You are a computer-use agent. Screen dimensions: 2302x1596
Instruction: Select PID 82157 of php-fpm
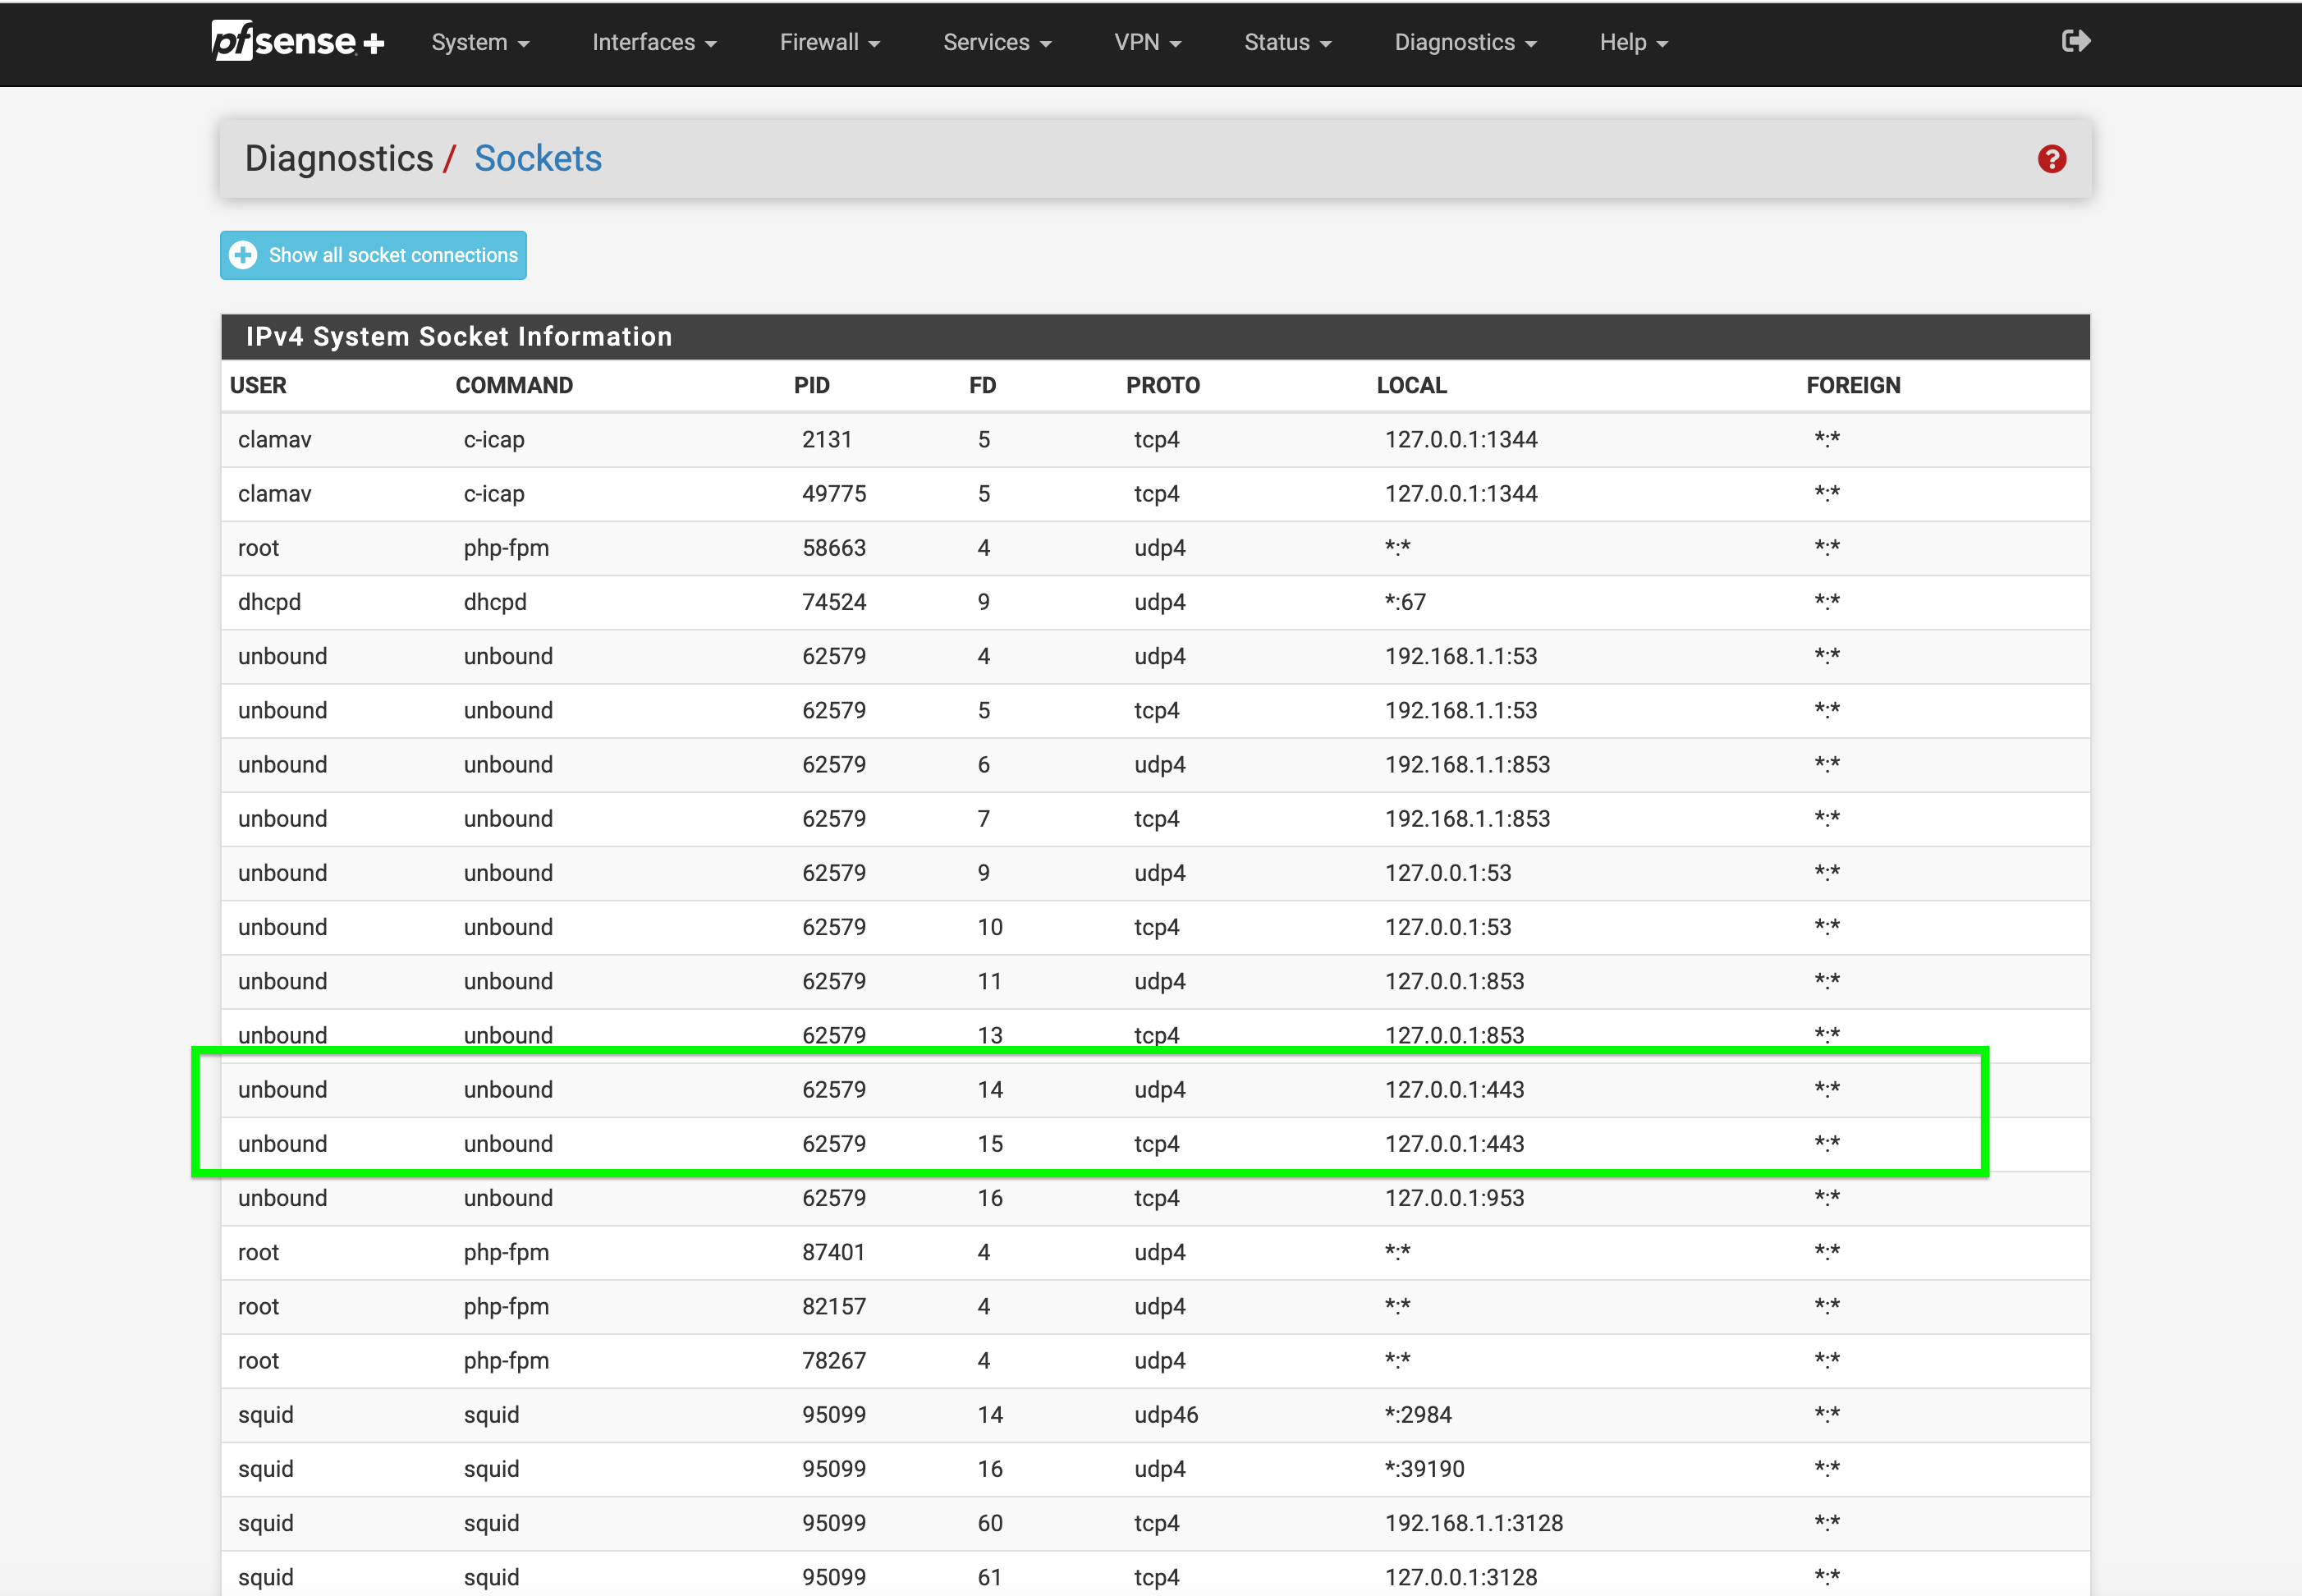pyautogui.click(x=834, y=1305)
